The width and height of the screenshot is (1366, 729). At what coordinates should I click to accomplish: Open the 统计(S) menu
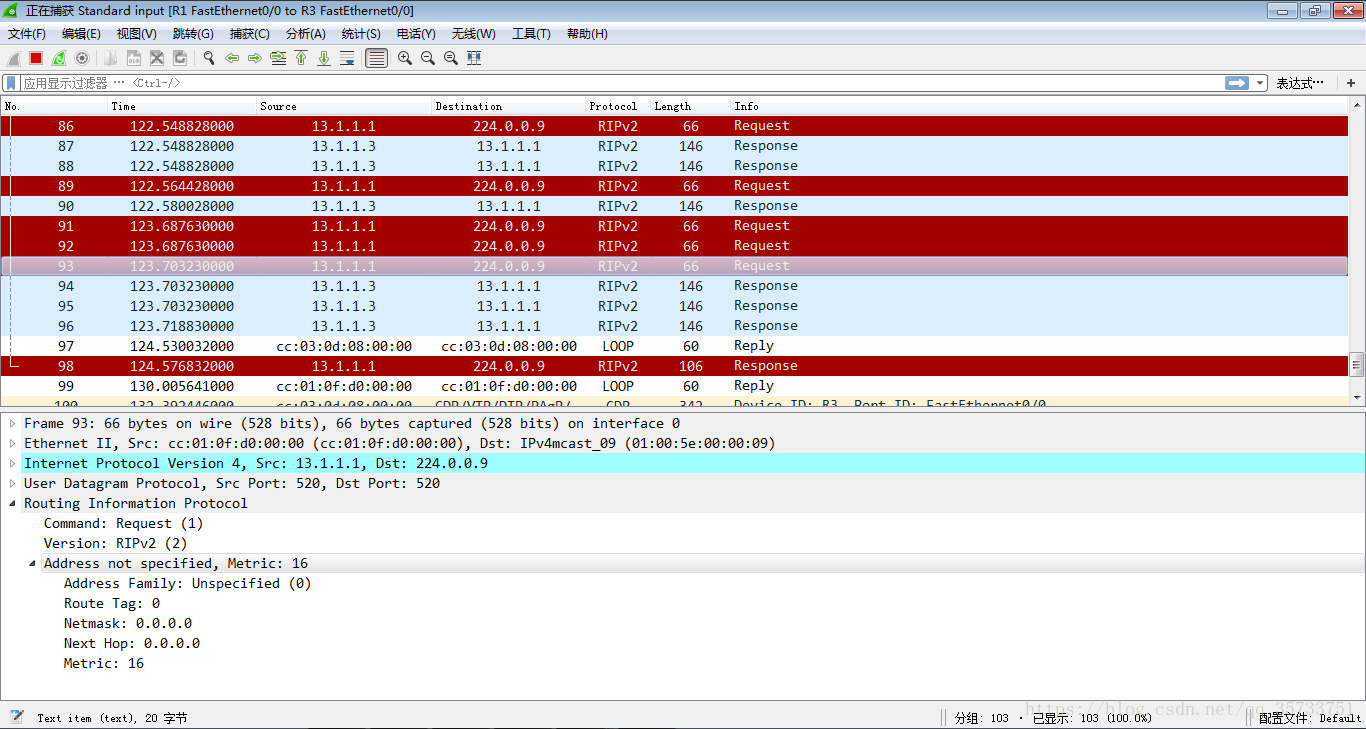(x=361, y=34)
